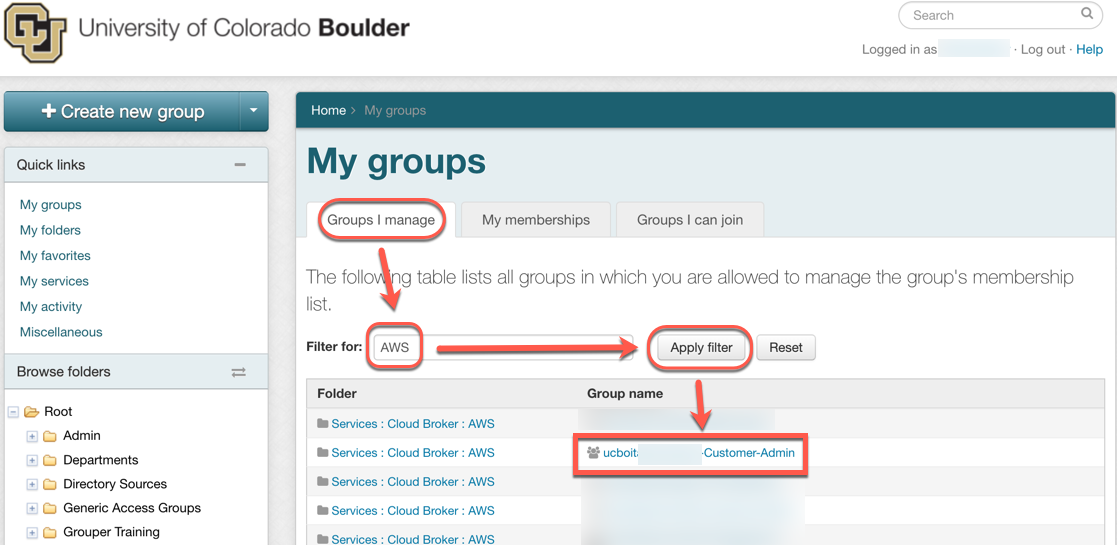Select the Departments folder icon

(x=49, y=460)
